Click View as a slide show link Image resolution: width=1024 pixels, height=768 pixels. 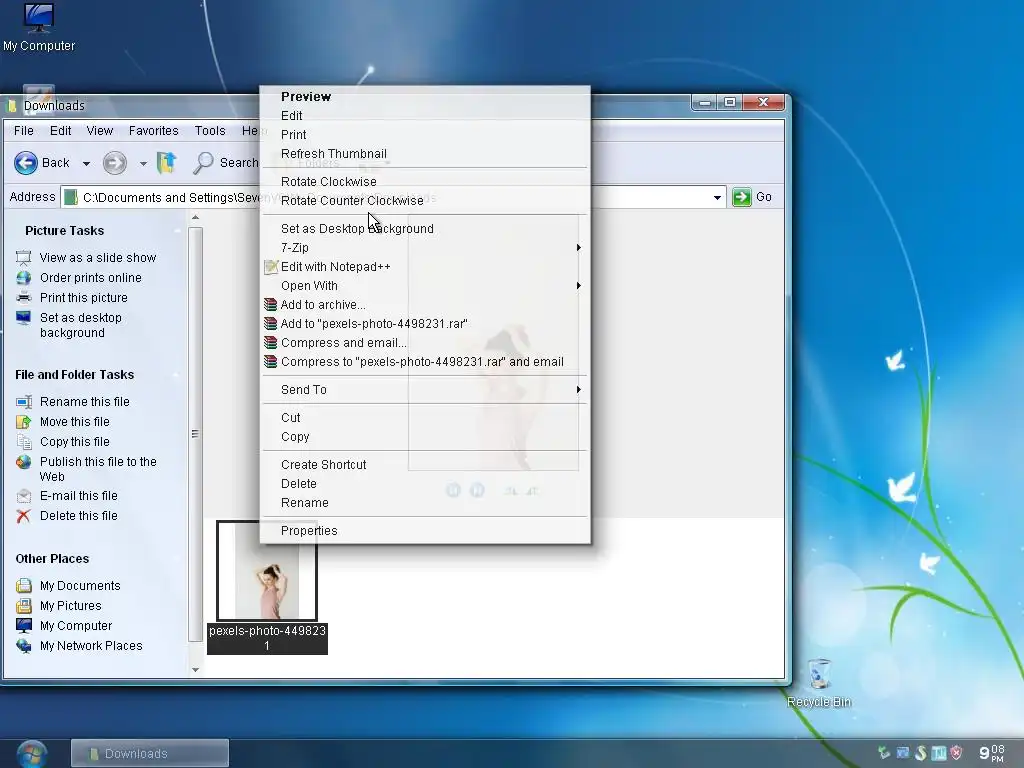click(x=98, y=258)
